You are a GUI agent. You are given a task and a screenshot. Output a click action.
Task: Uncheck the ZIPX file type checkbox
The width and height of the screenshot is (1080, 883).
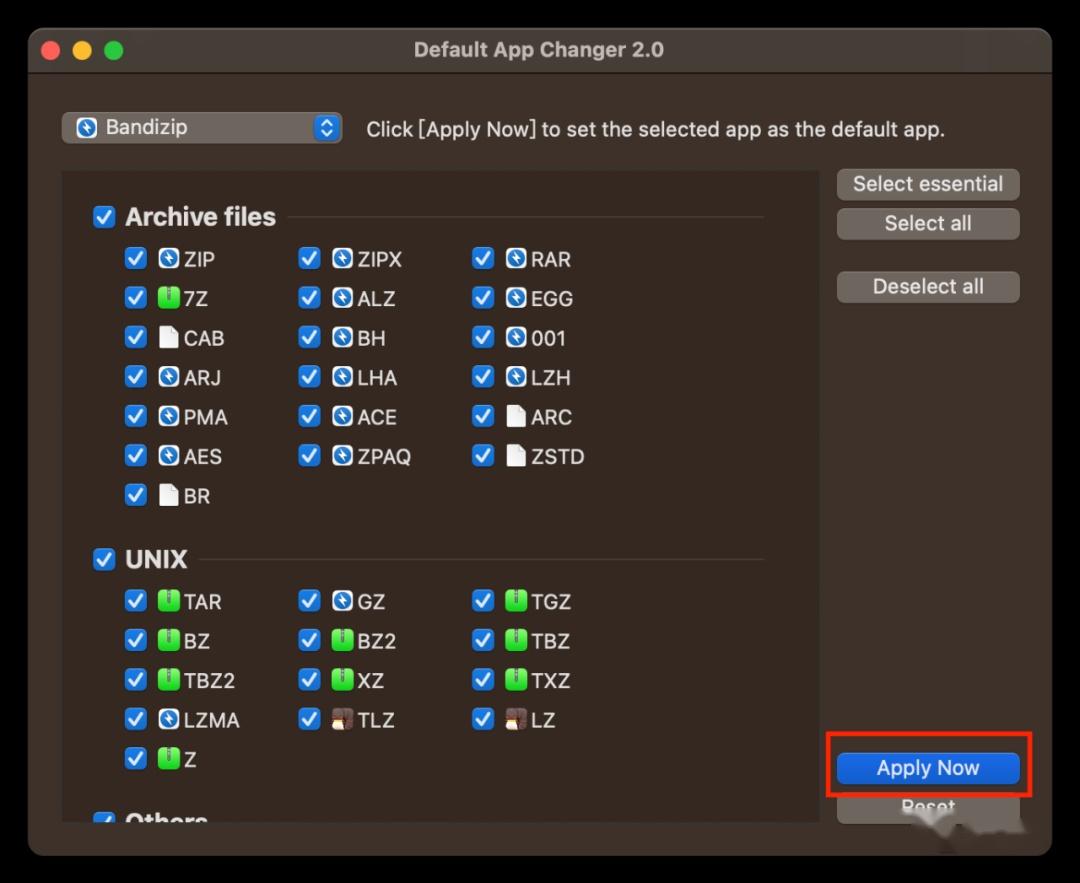[x=309, y=259]
